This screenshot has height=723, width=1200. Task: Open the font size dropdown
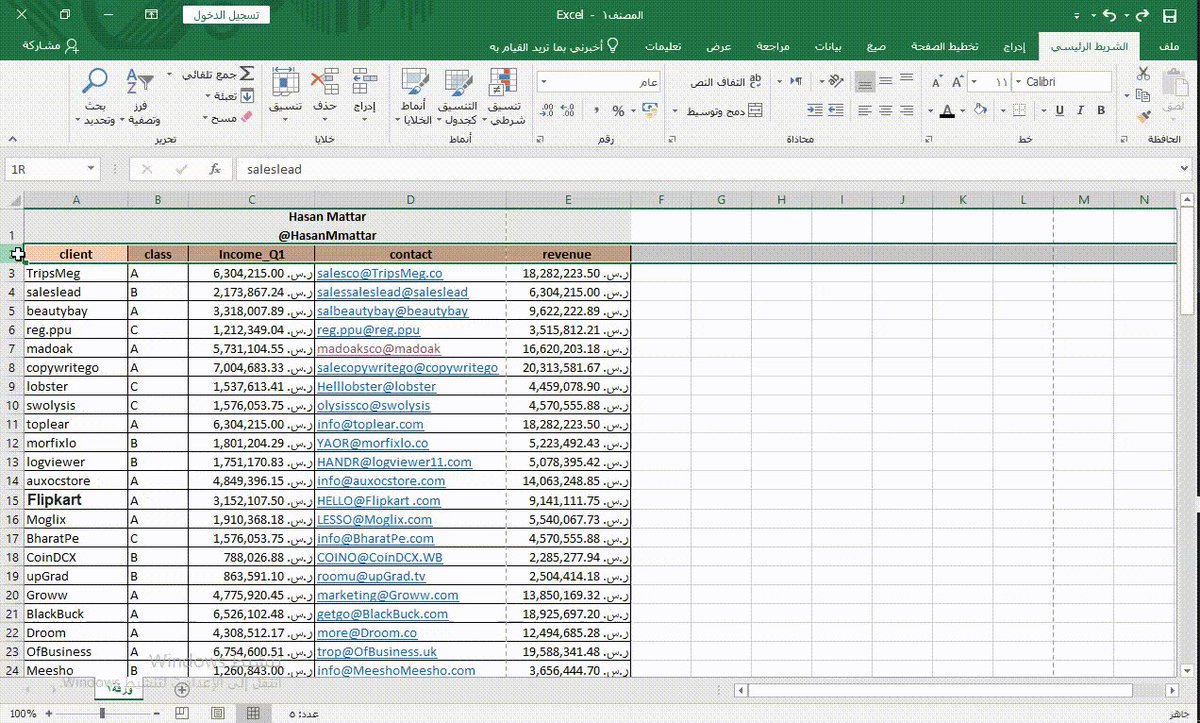[x=976, y=82]
